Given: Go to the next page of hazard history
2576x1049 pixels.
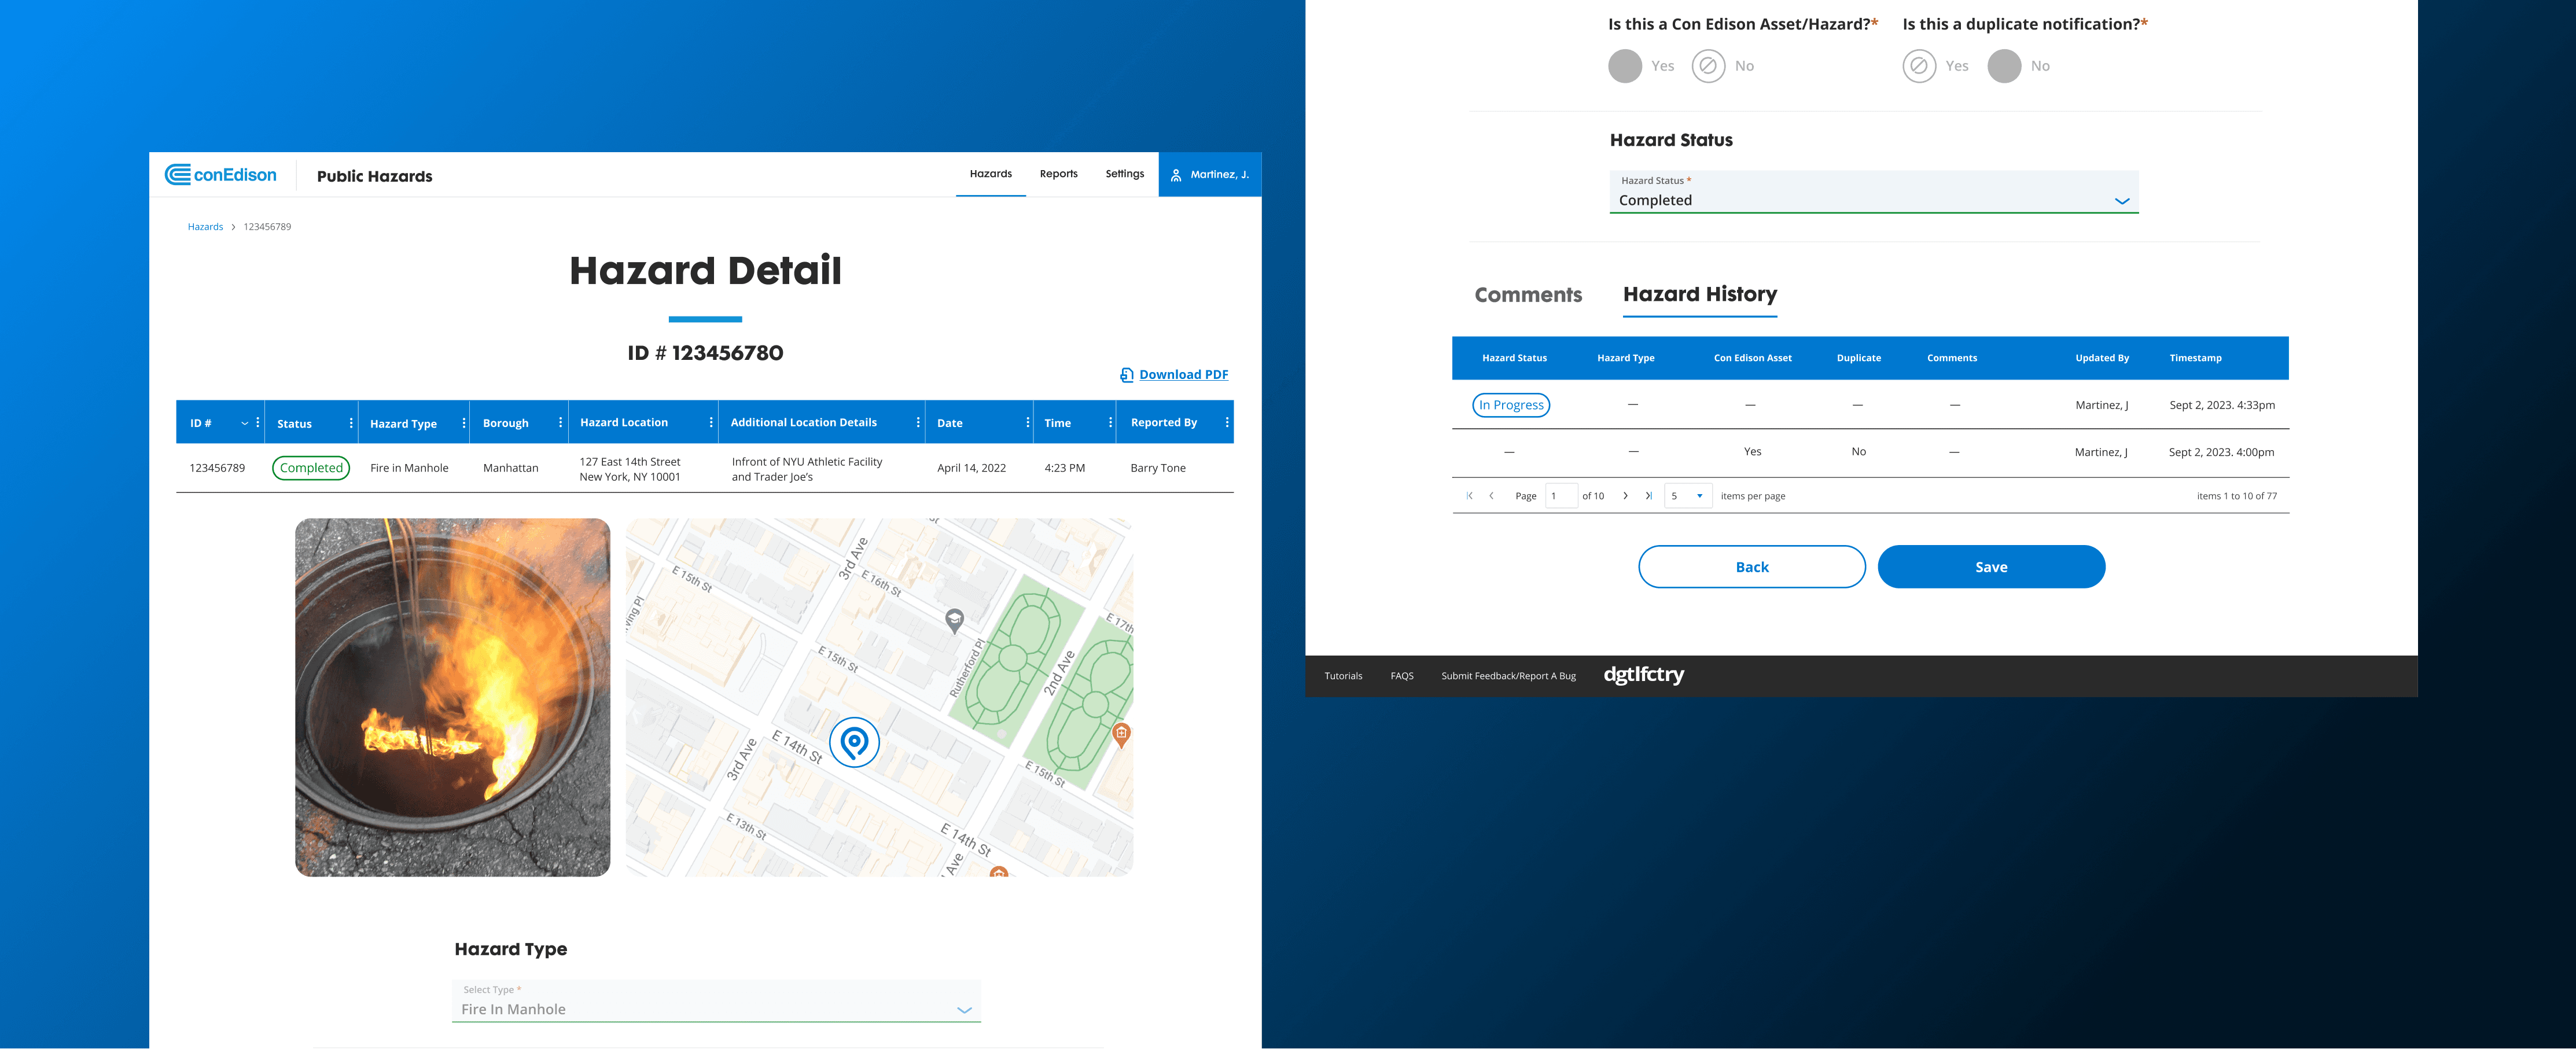Looking at the screenshot, I should pos(1626,495).
